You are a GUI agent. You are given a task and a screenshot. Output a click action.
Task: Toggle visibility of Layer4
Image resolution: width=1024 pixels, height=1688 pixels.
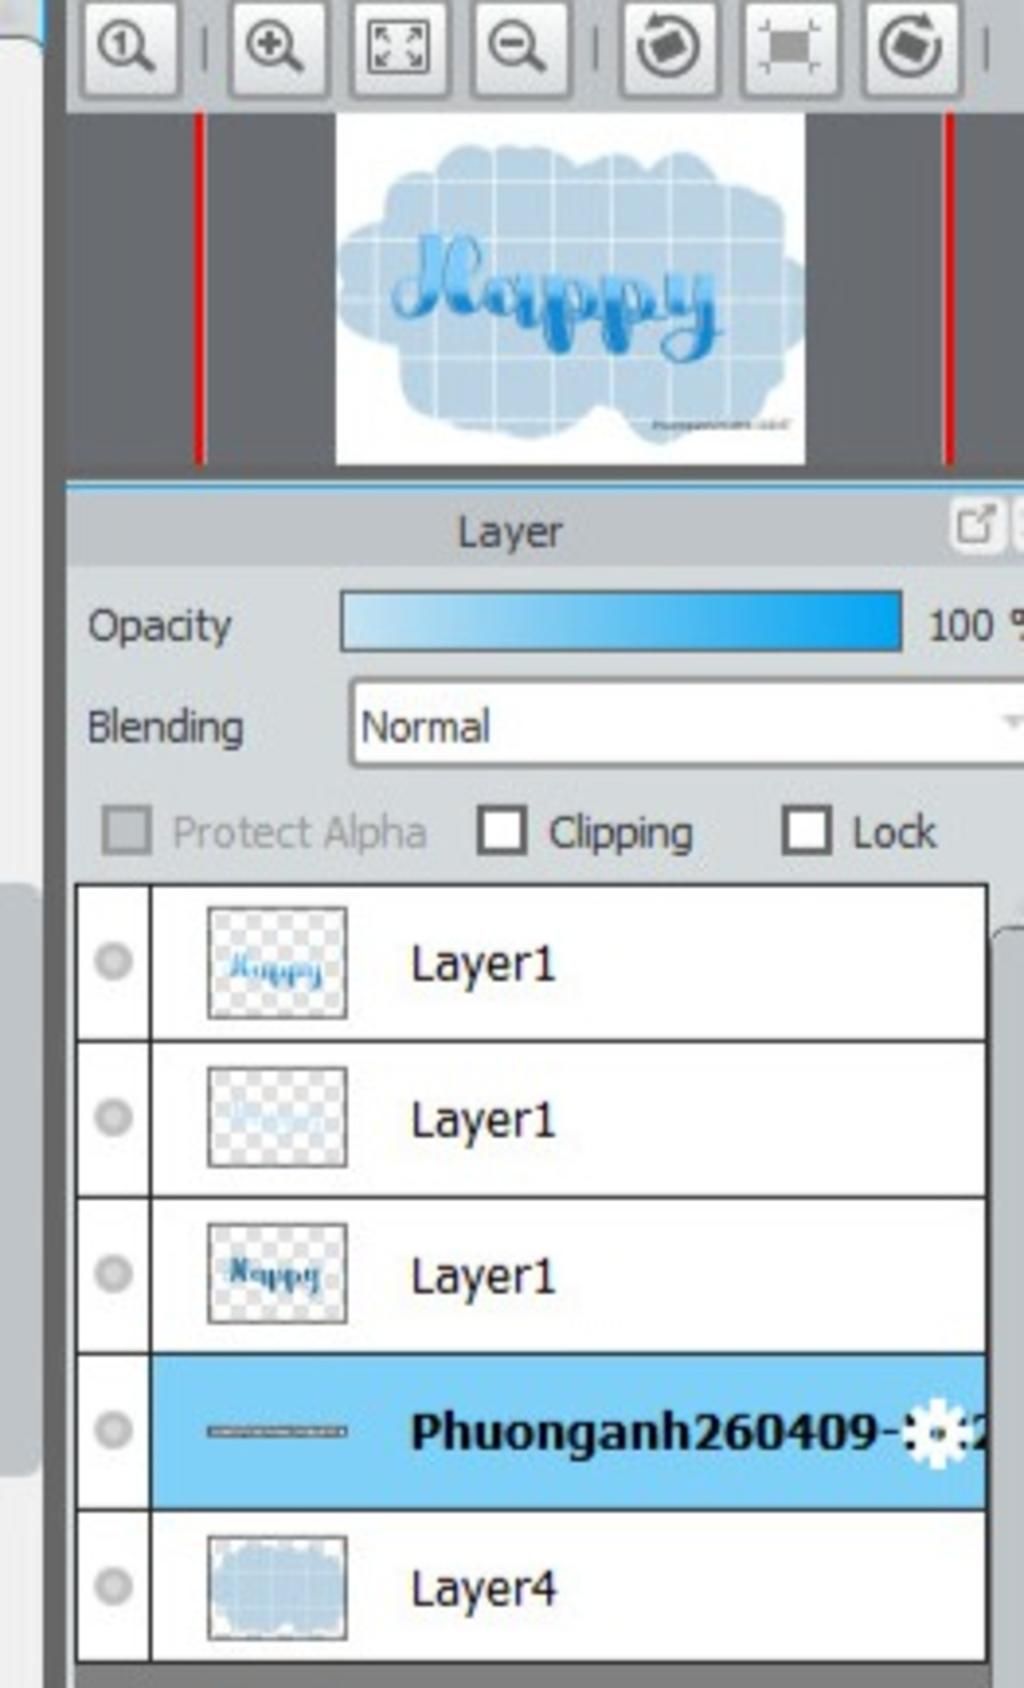click(114, 1586)
